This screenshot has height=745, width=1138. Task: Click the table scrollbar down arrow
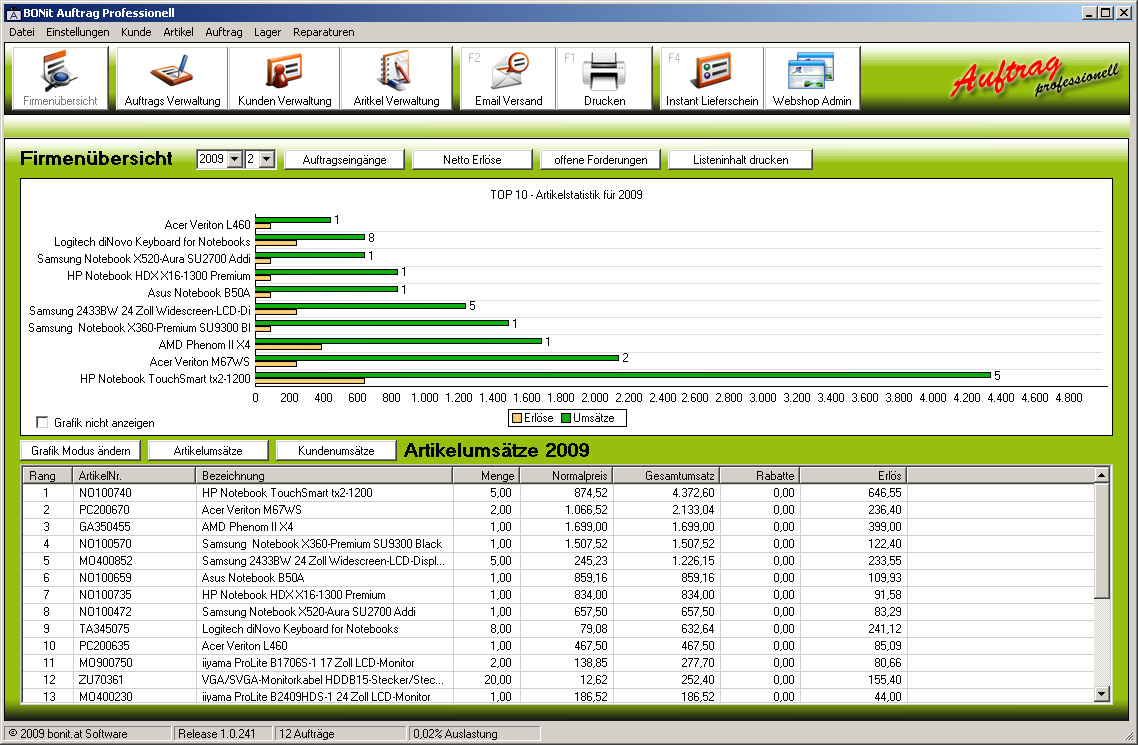coord(1102,694)
